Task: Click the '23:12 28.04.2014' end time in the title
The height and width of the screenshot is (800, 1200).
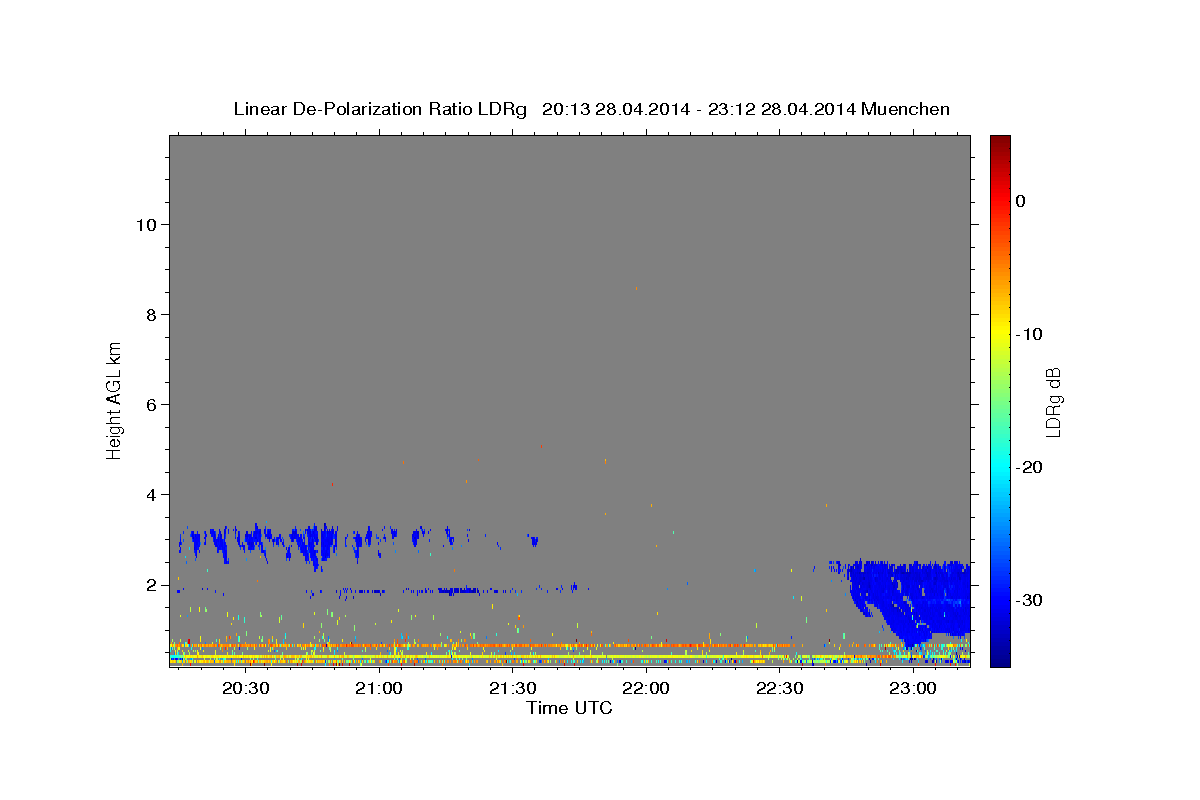Action: [x=781, y=109]
